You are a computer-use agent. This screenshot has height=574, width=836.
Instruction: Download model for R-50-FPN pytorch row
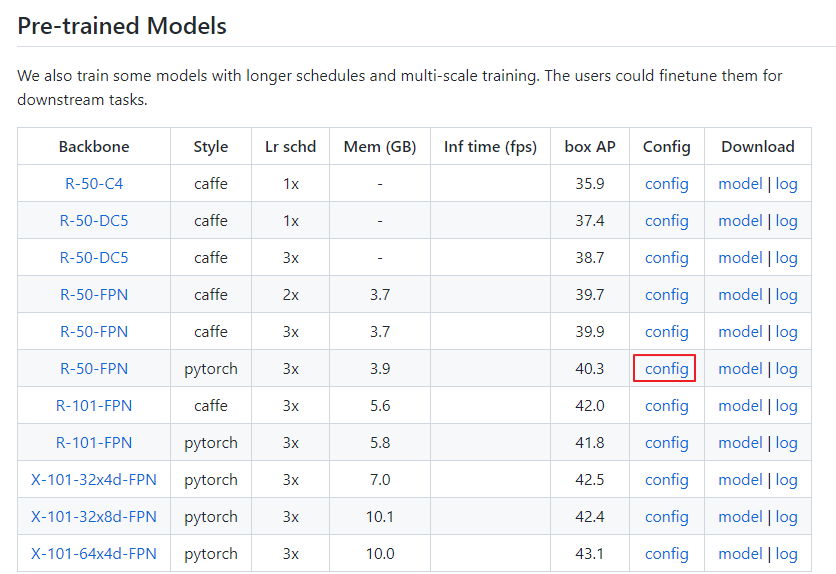click(x=740, y=369)
